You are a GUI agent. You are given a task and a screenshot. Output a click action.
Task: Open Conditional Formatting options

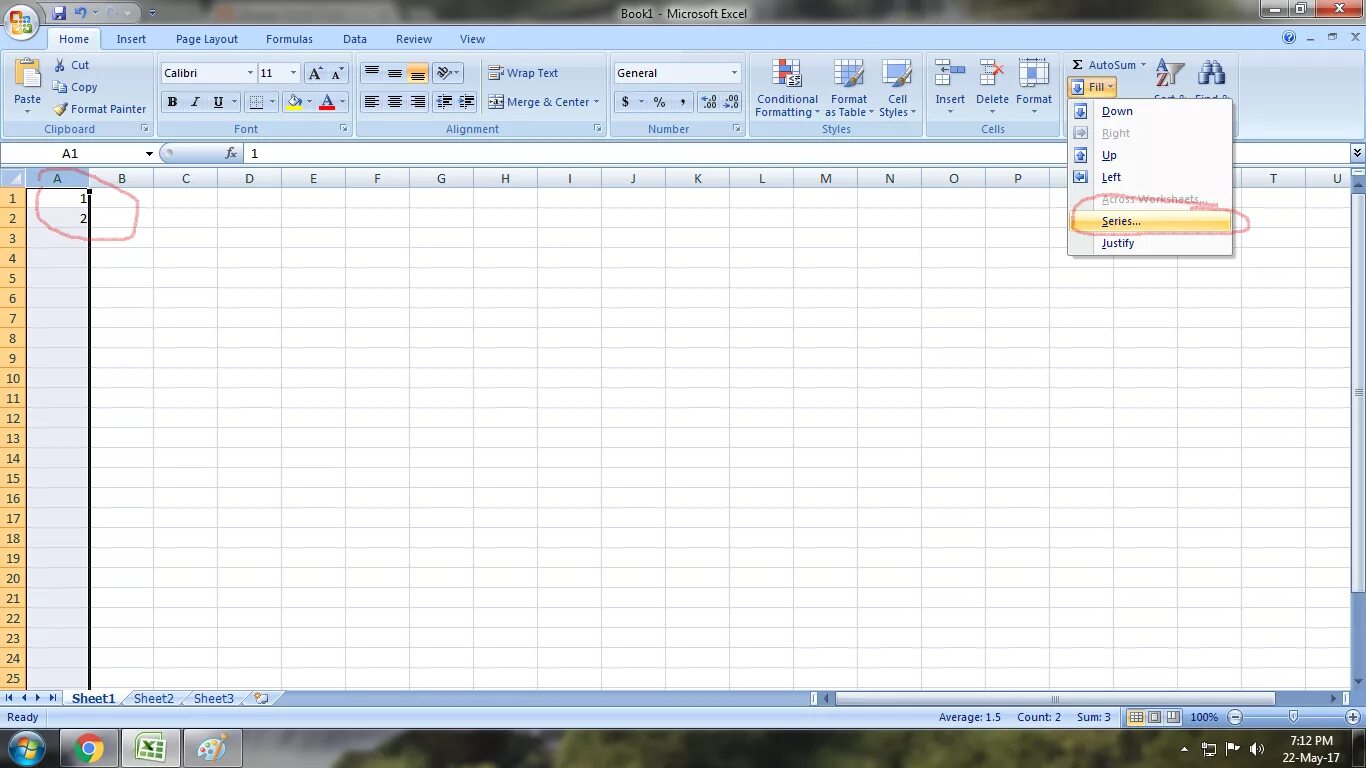787,88
